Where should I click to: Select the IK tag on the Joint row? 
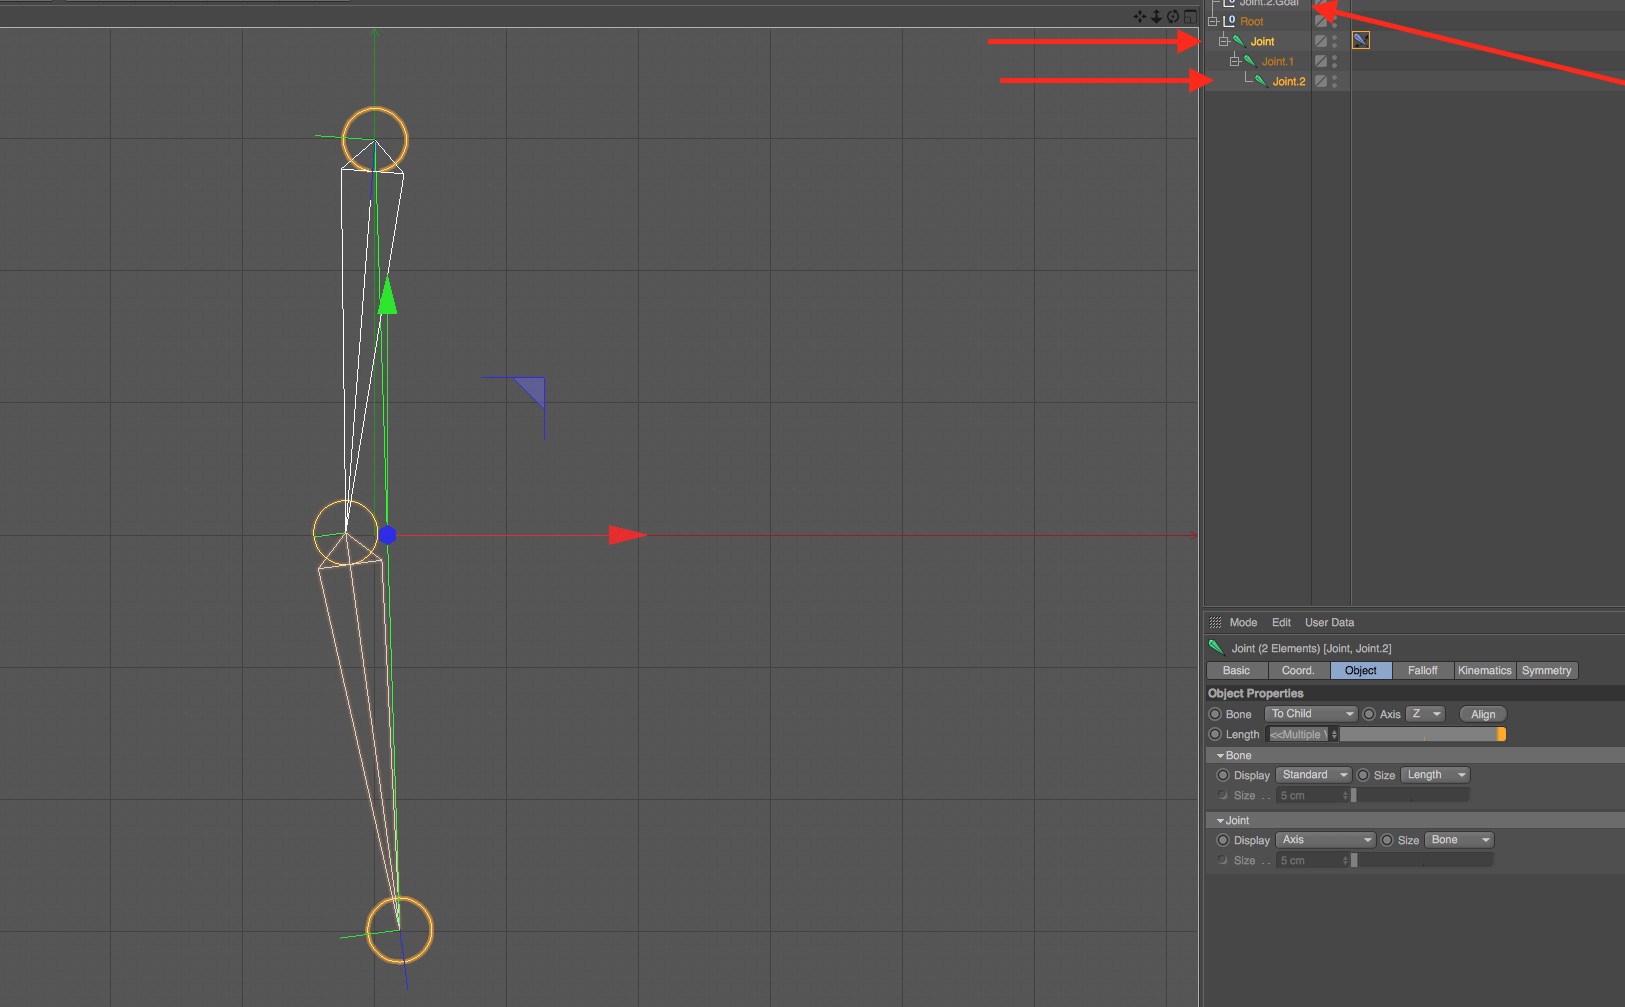click(1361, 40)
